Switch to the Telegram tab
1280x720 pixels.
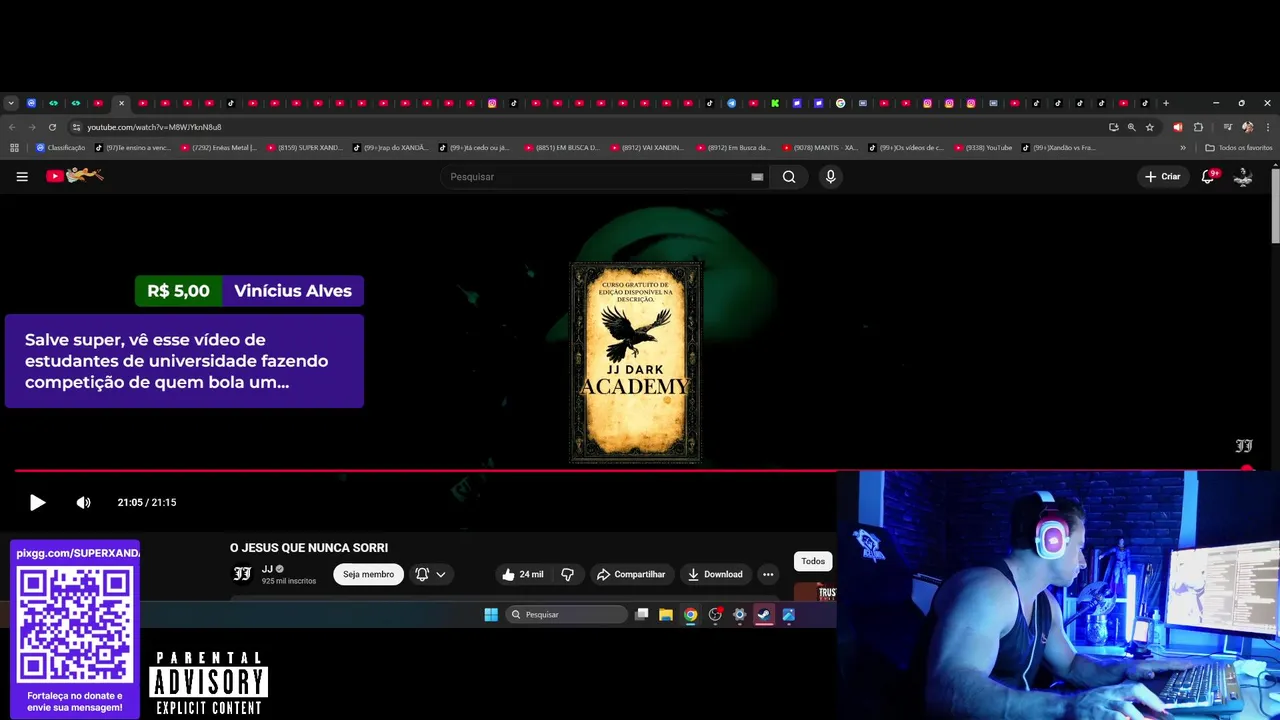(x=732, y=103)
